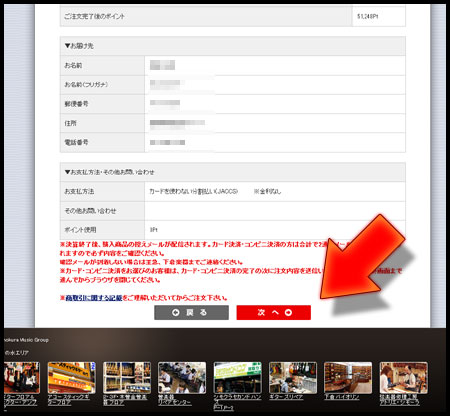Collapse the ▼お支払方法・その他お問い合わせ section header

[x=233, y=172]
